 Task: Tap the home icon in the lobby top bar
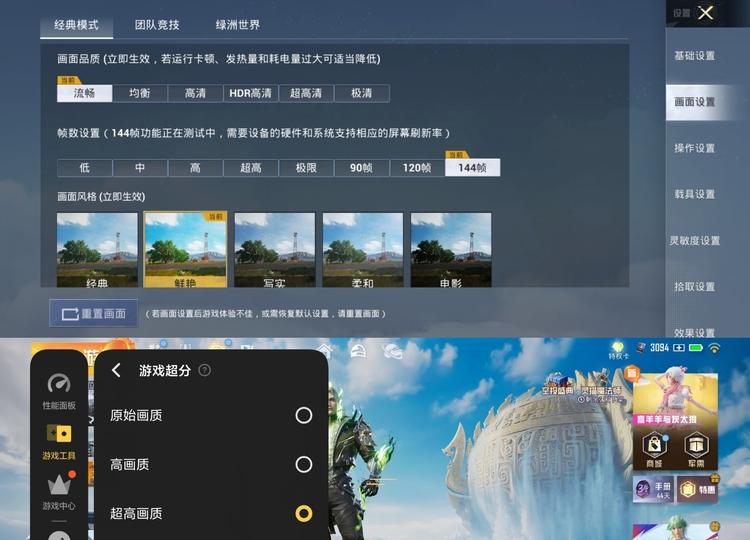[x=325, y=351]
